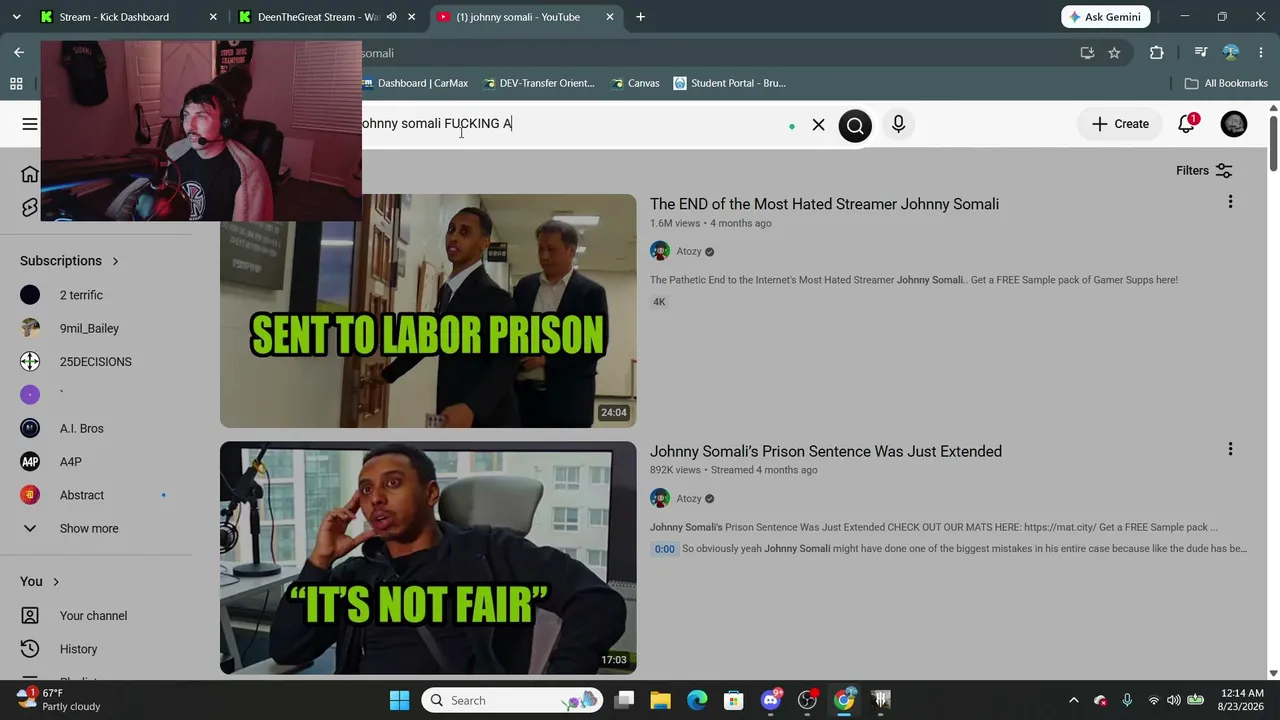
Task: Open the Chrome extensions puzzle icon
Action: tap(1157, 53)
